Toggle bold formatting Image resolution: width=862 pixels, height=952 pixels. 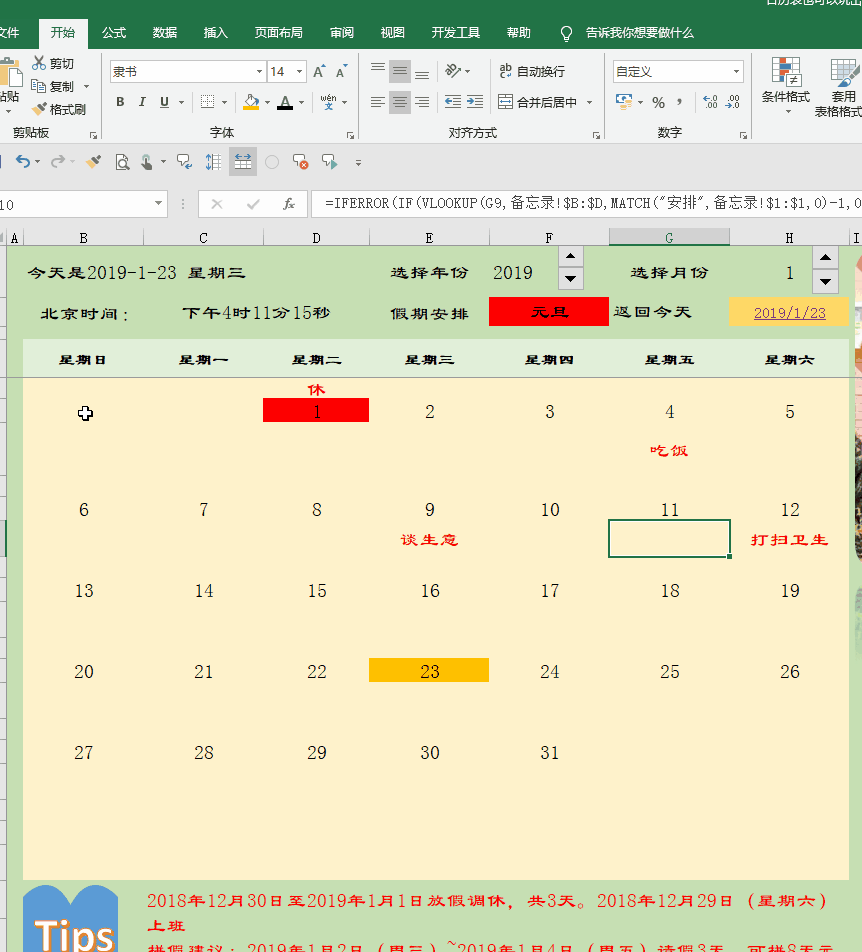(120, 102)
